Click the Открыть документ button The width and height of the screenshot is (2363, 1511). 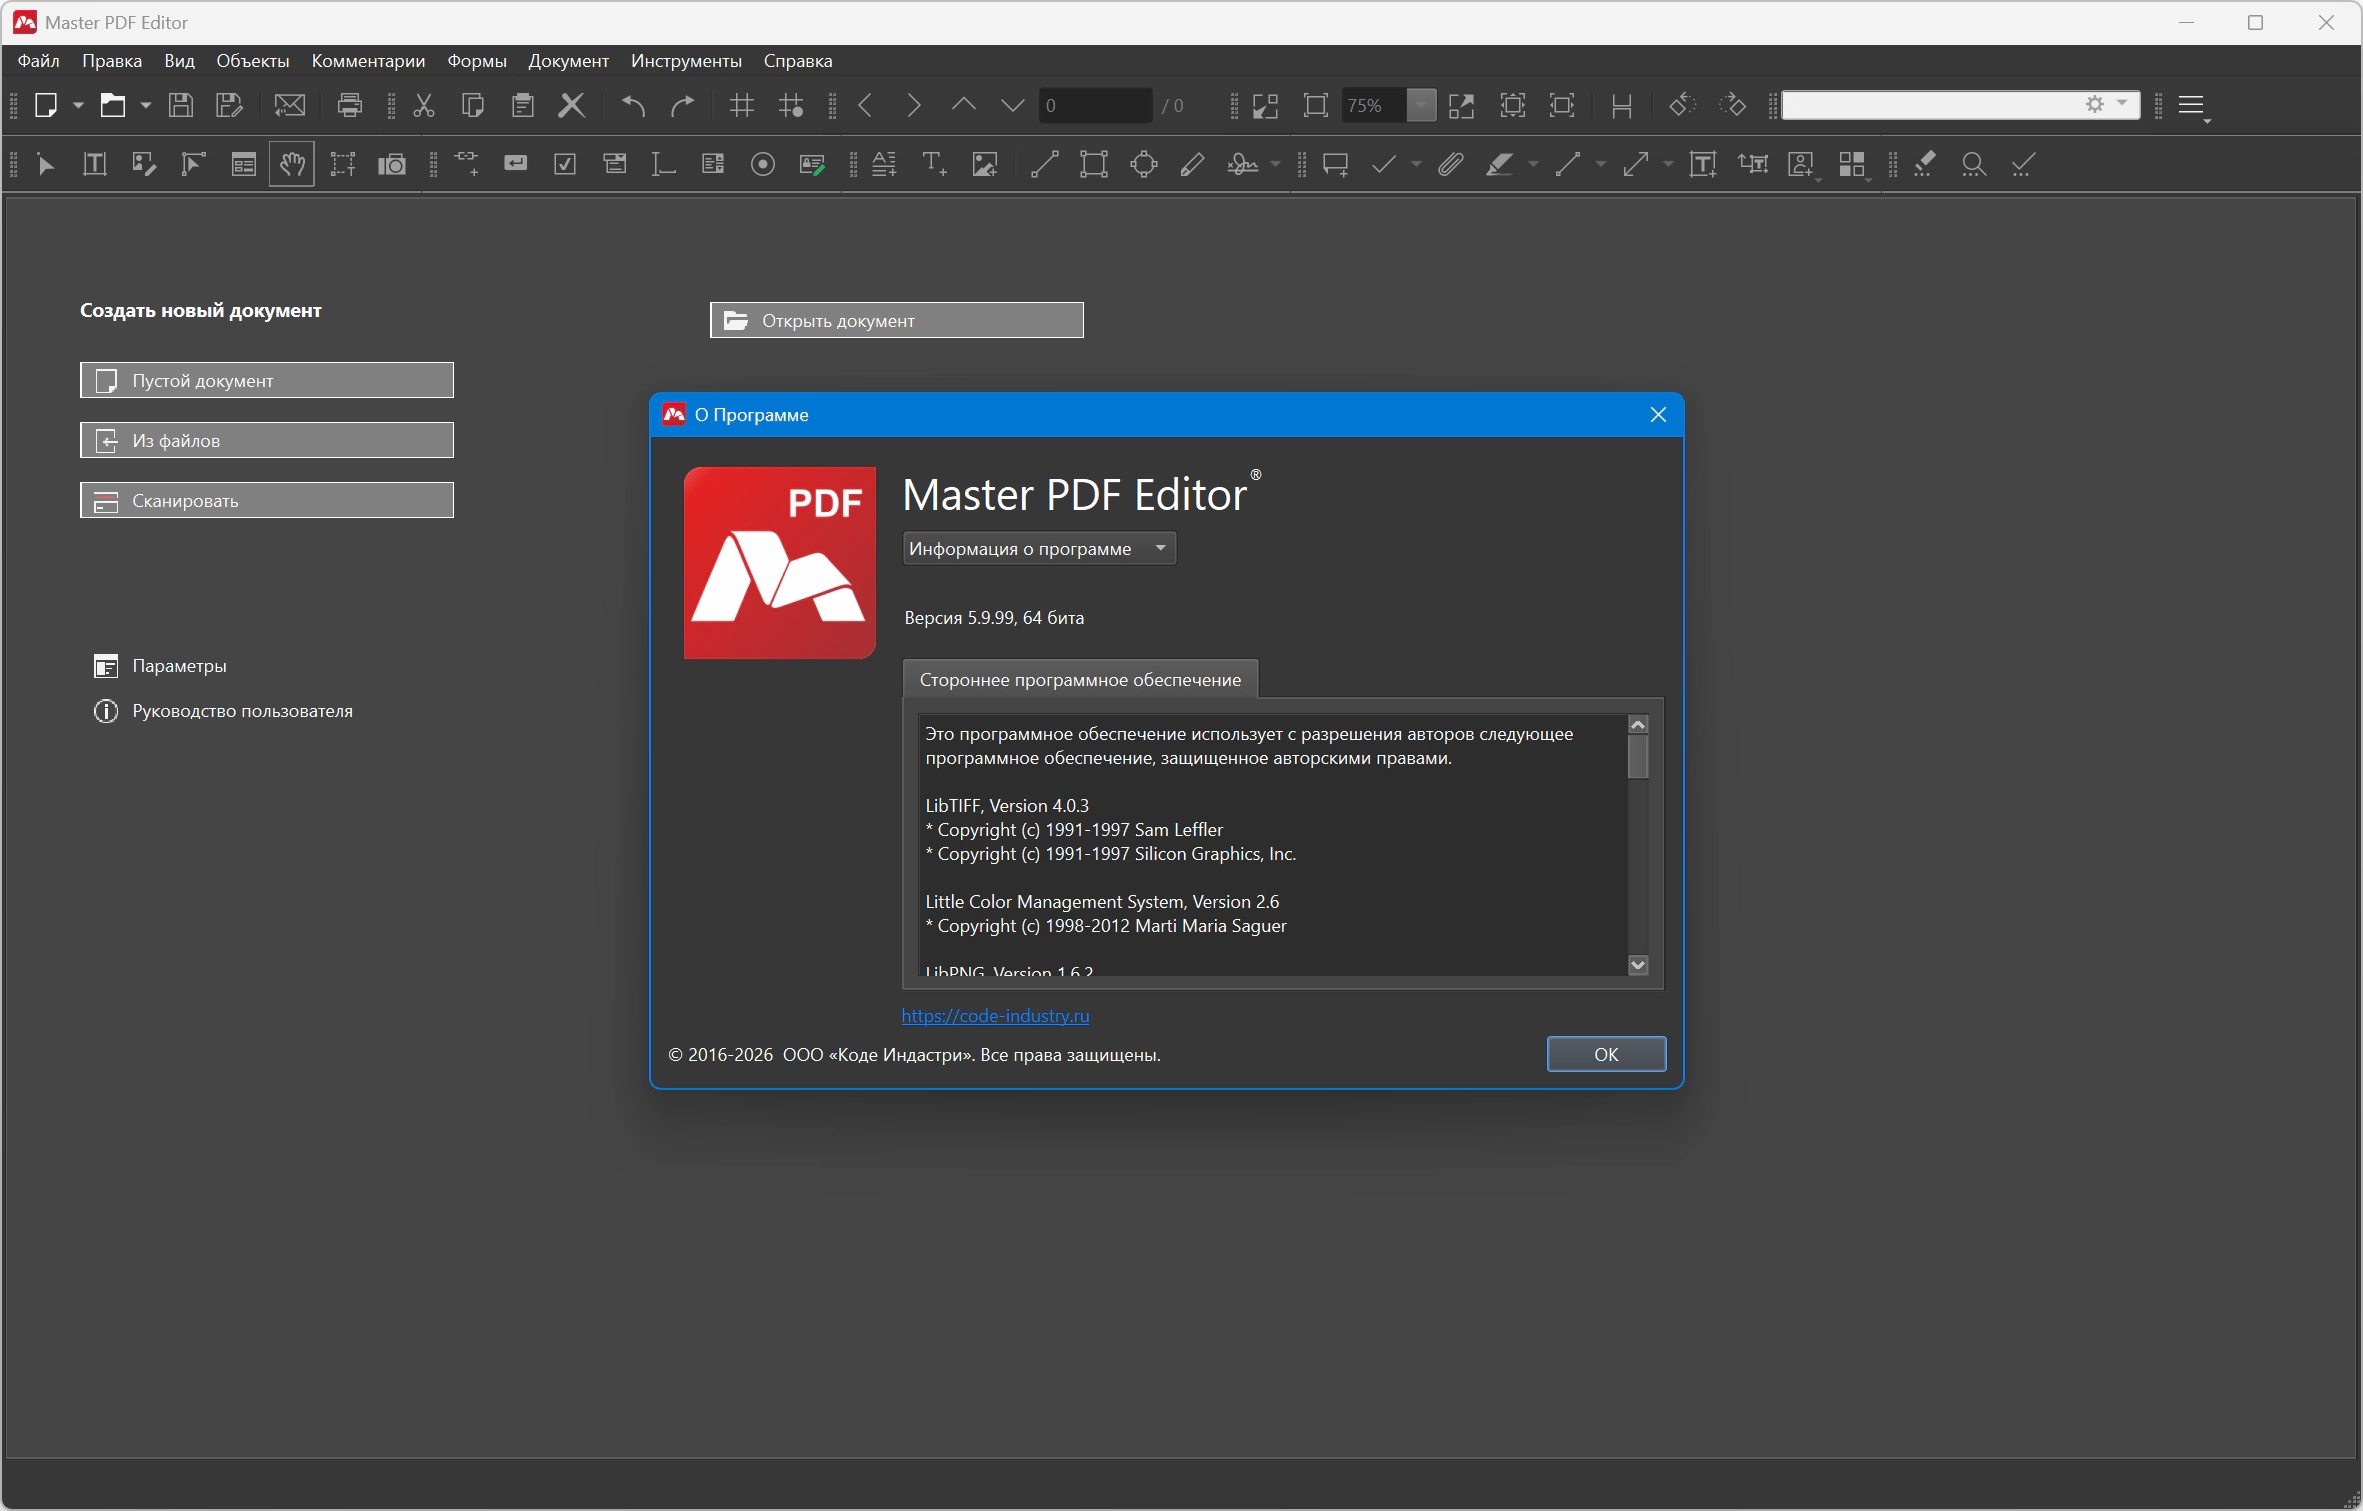(x=897, y=320)
